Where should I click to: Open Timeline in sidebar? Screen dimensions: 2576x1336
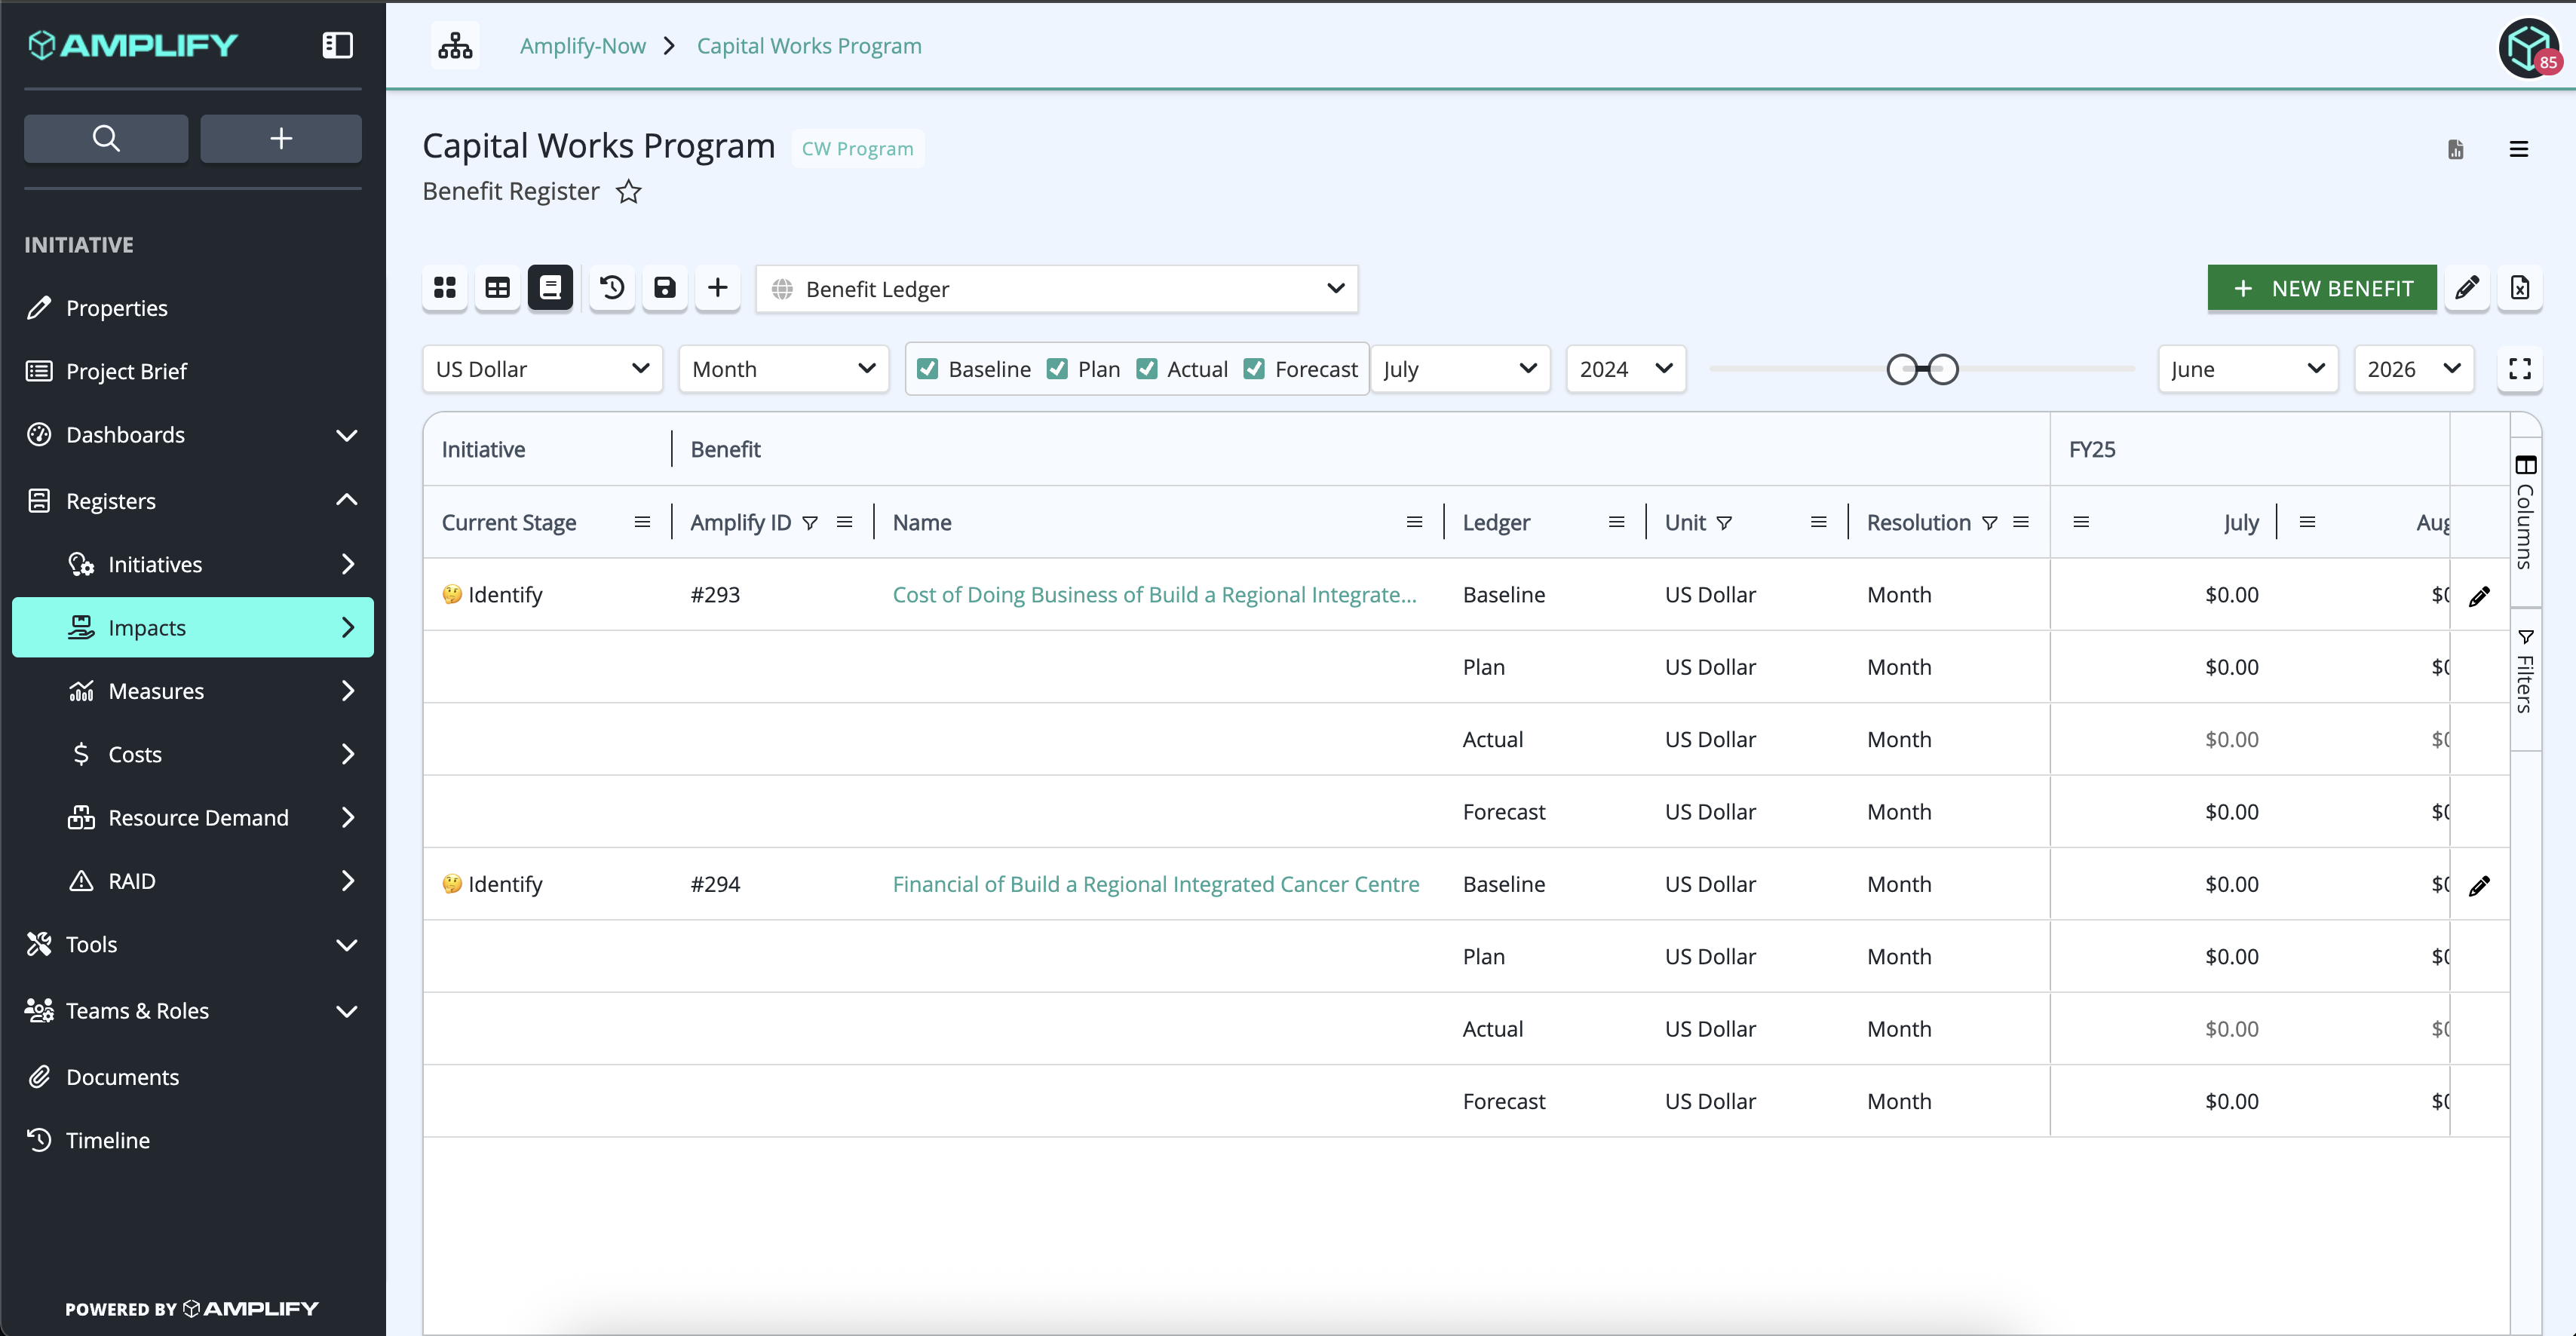click(x=192, y=1140)
